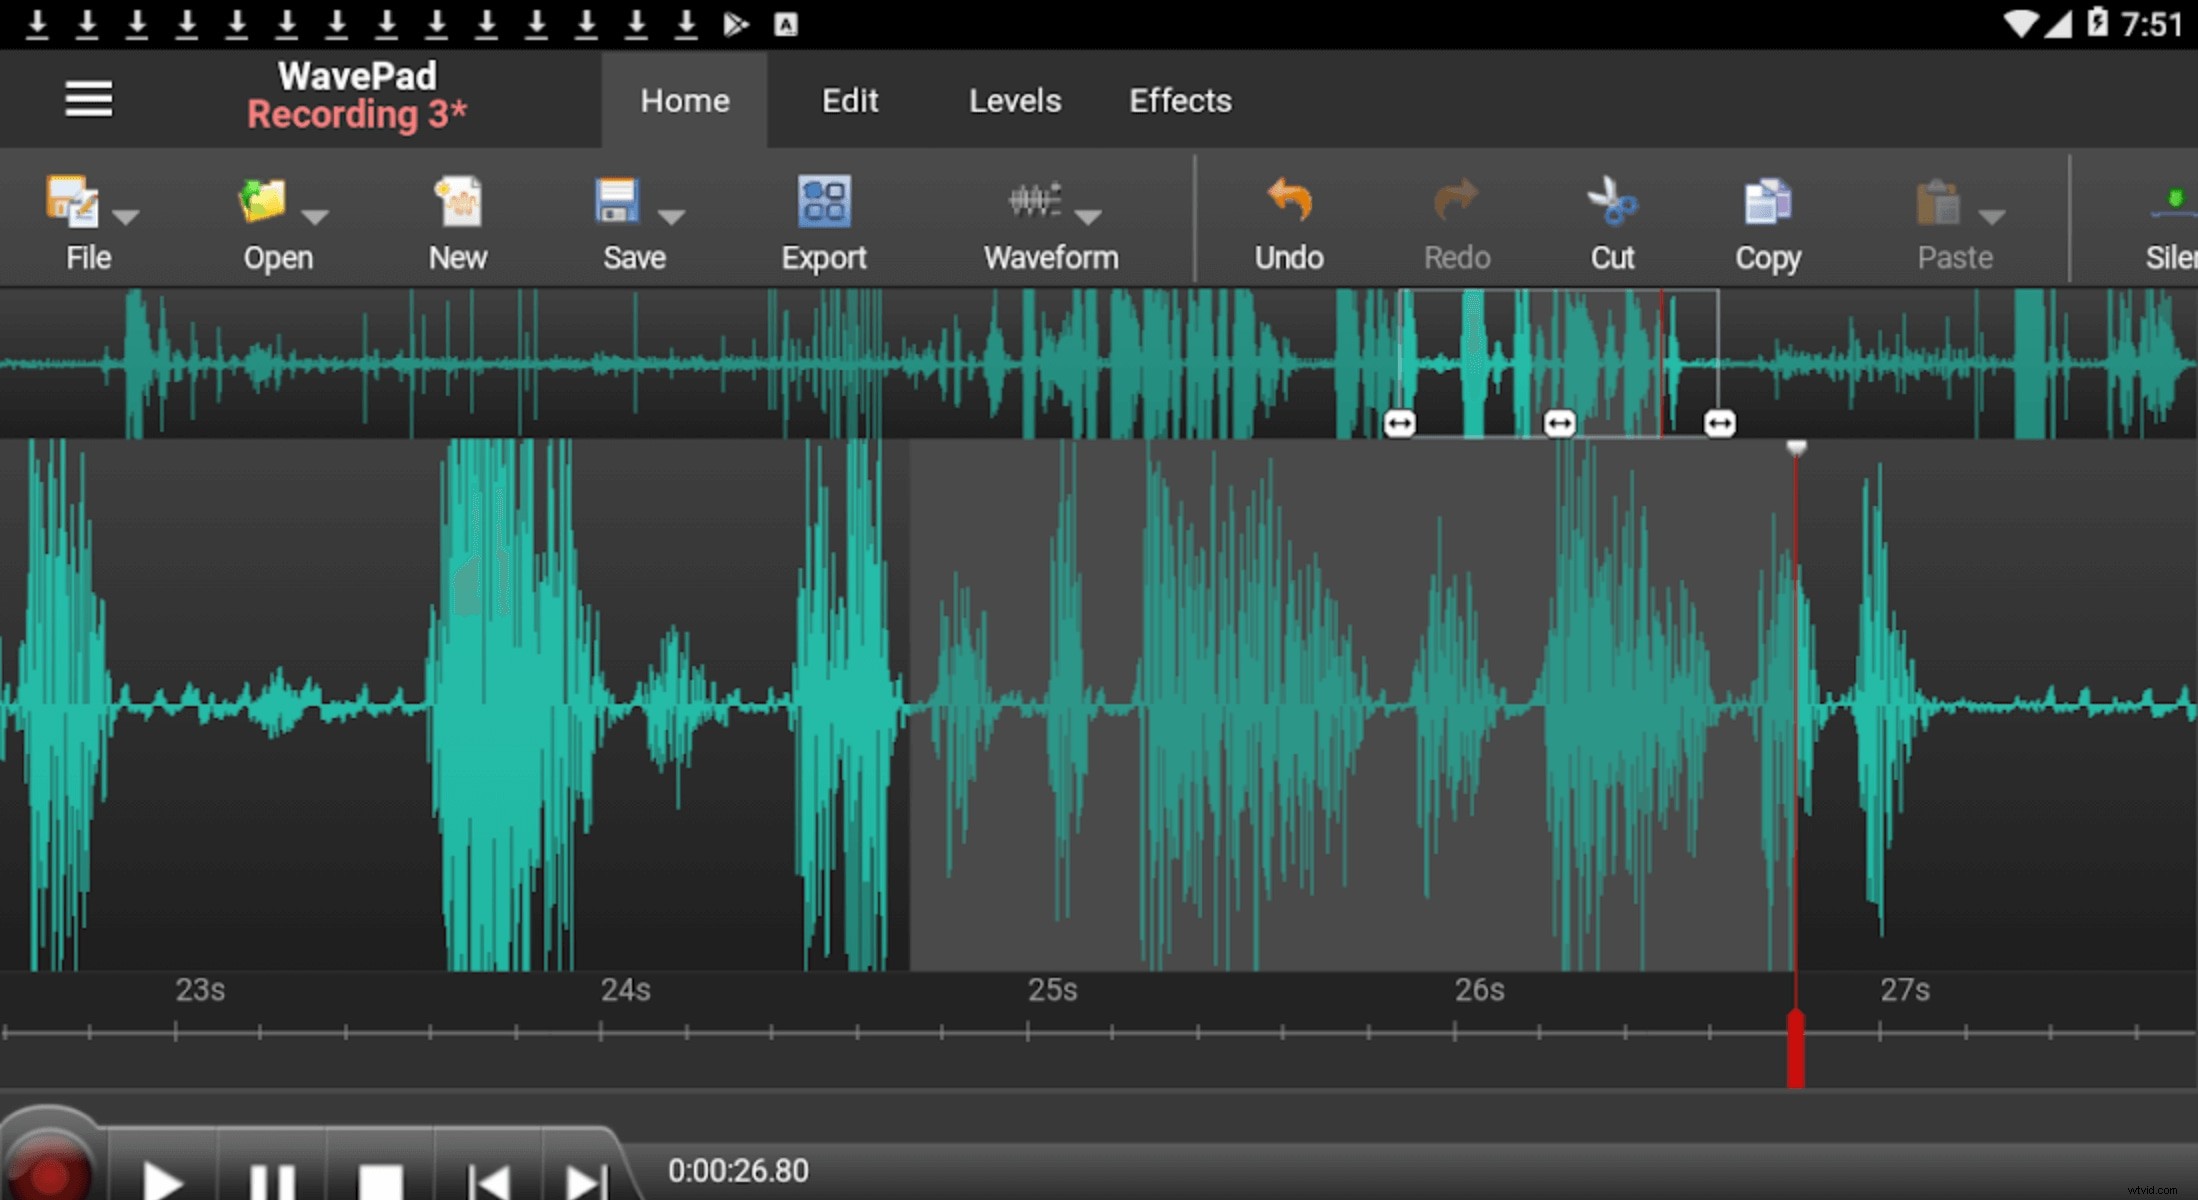Cut the selected audio region
Viewport: 2198px width, 1200px height.
tap(1611, 200)
